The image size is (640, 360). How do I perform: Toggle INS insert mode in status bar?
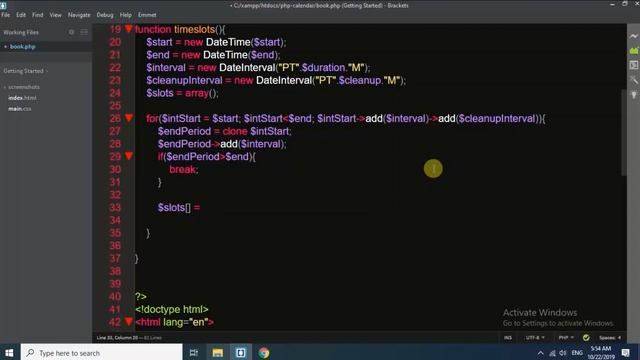point(508,338)
